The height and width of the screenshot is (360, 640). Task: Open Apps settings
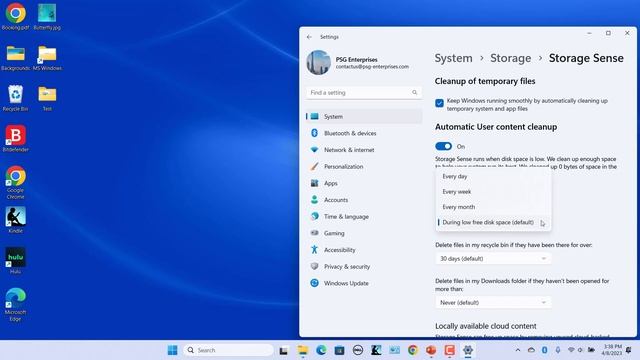click(x=364, y=183)
